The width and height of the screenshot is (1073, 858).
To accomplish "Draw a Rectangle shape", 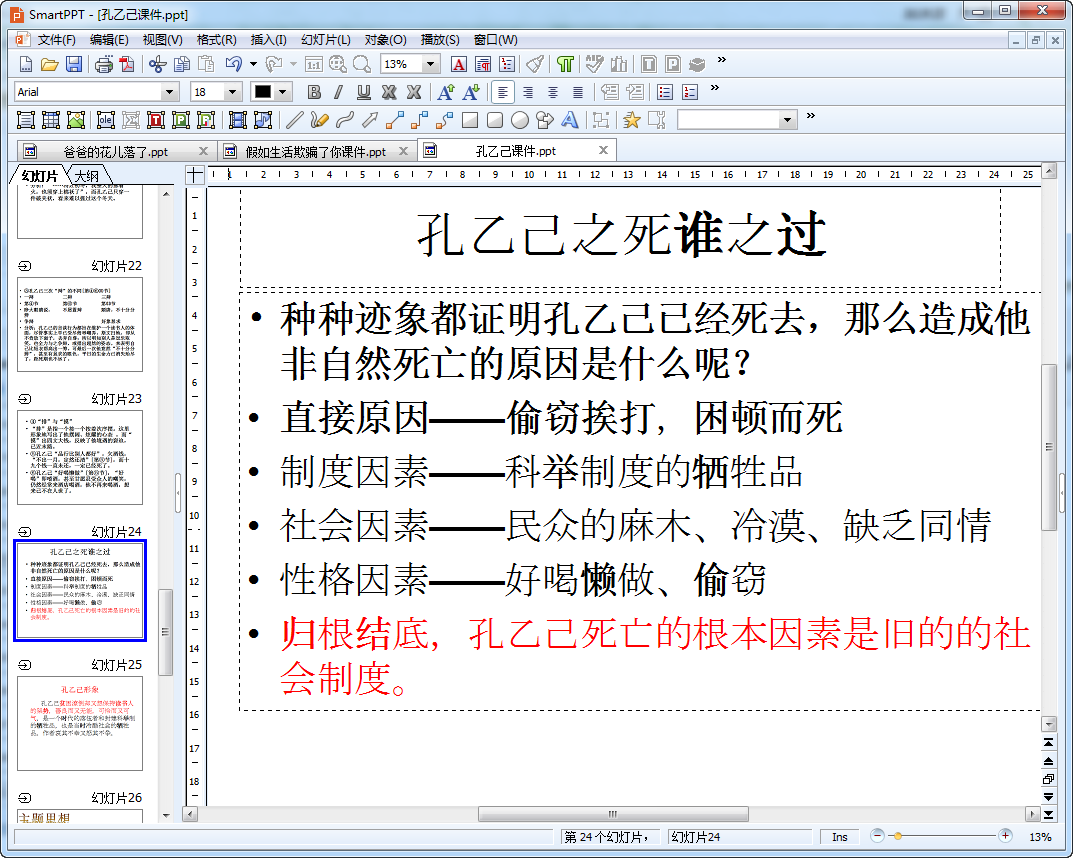I will pos(469,120).
